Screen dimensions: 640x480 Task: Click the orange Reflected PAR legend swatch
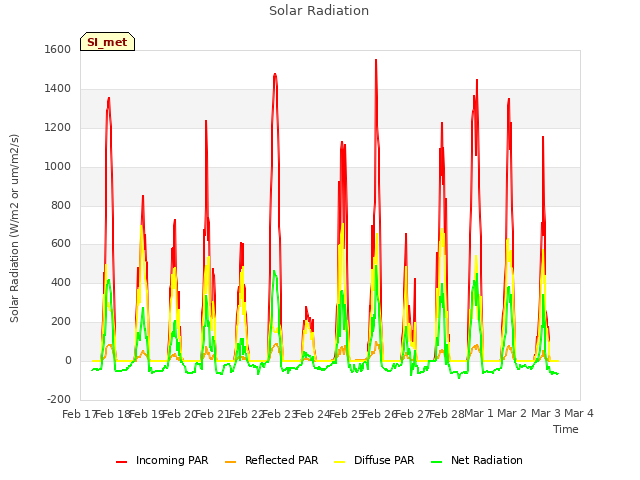(231, 461)
